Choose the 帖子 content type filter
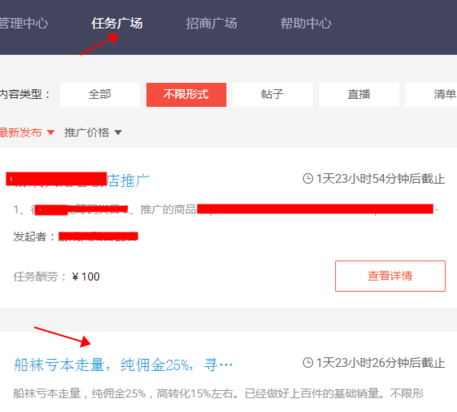This screenshot has height=412, width=457. pyautogui.click(x=272, y=95)
